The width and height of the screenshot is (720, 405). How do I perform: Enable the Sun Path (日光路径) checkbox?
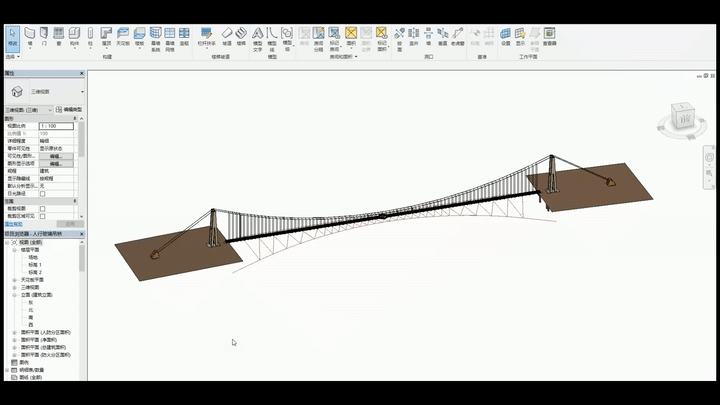click(42, 193)
